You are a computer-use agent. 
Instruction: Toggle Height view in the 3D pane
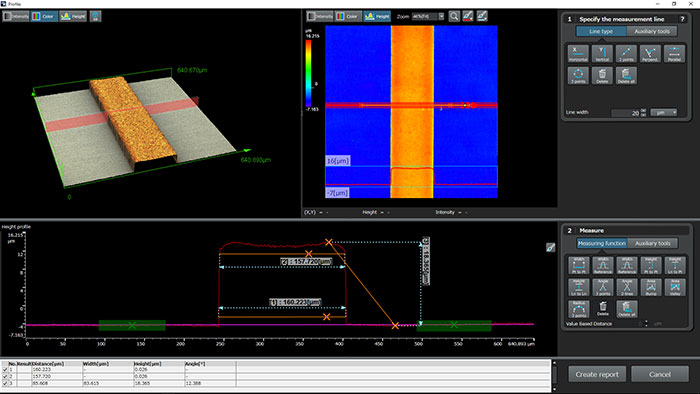pos(73,17)
